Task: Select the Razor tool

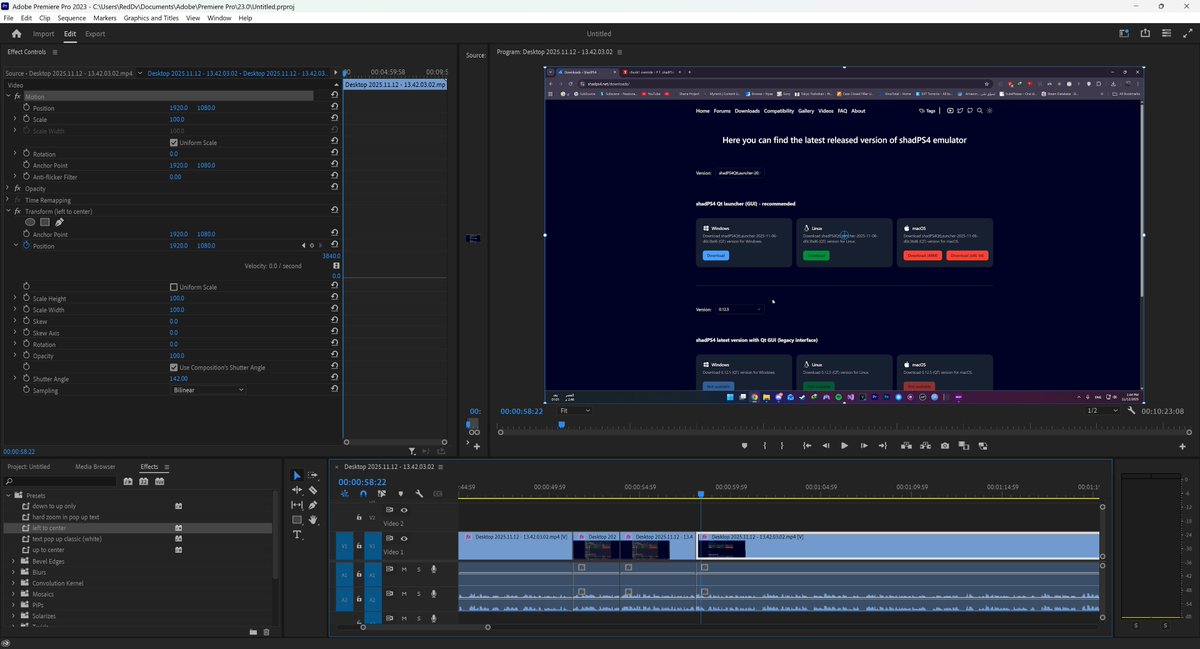Action: tap(313, 490)
